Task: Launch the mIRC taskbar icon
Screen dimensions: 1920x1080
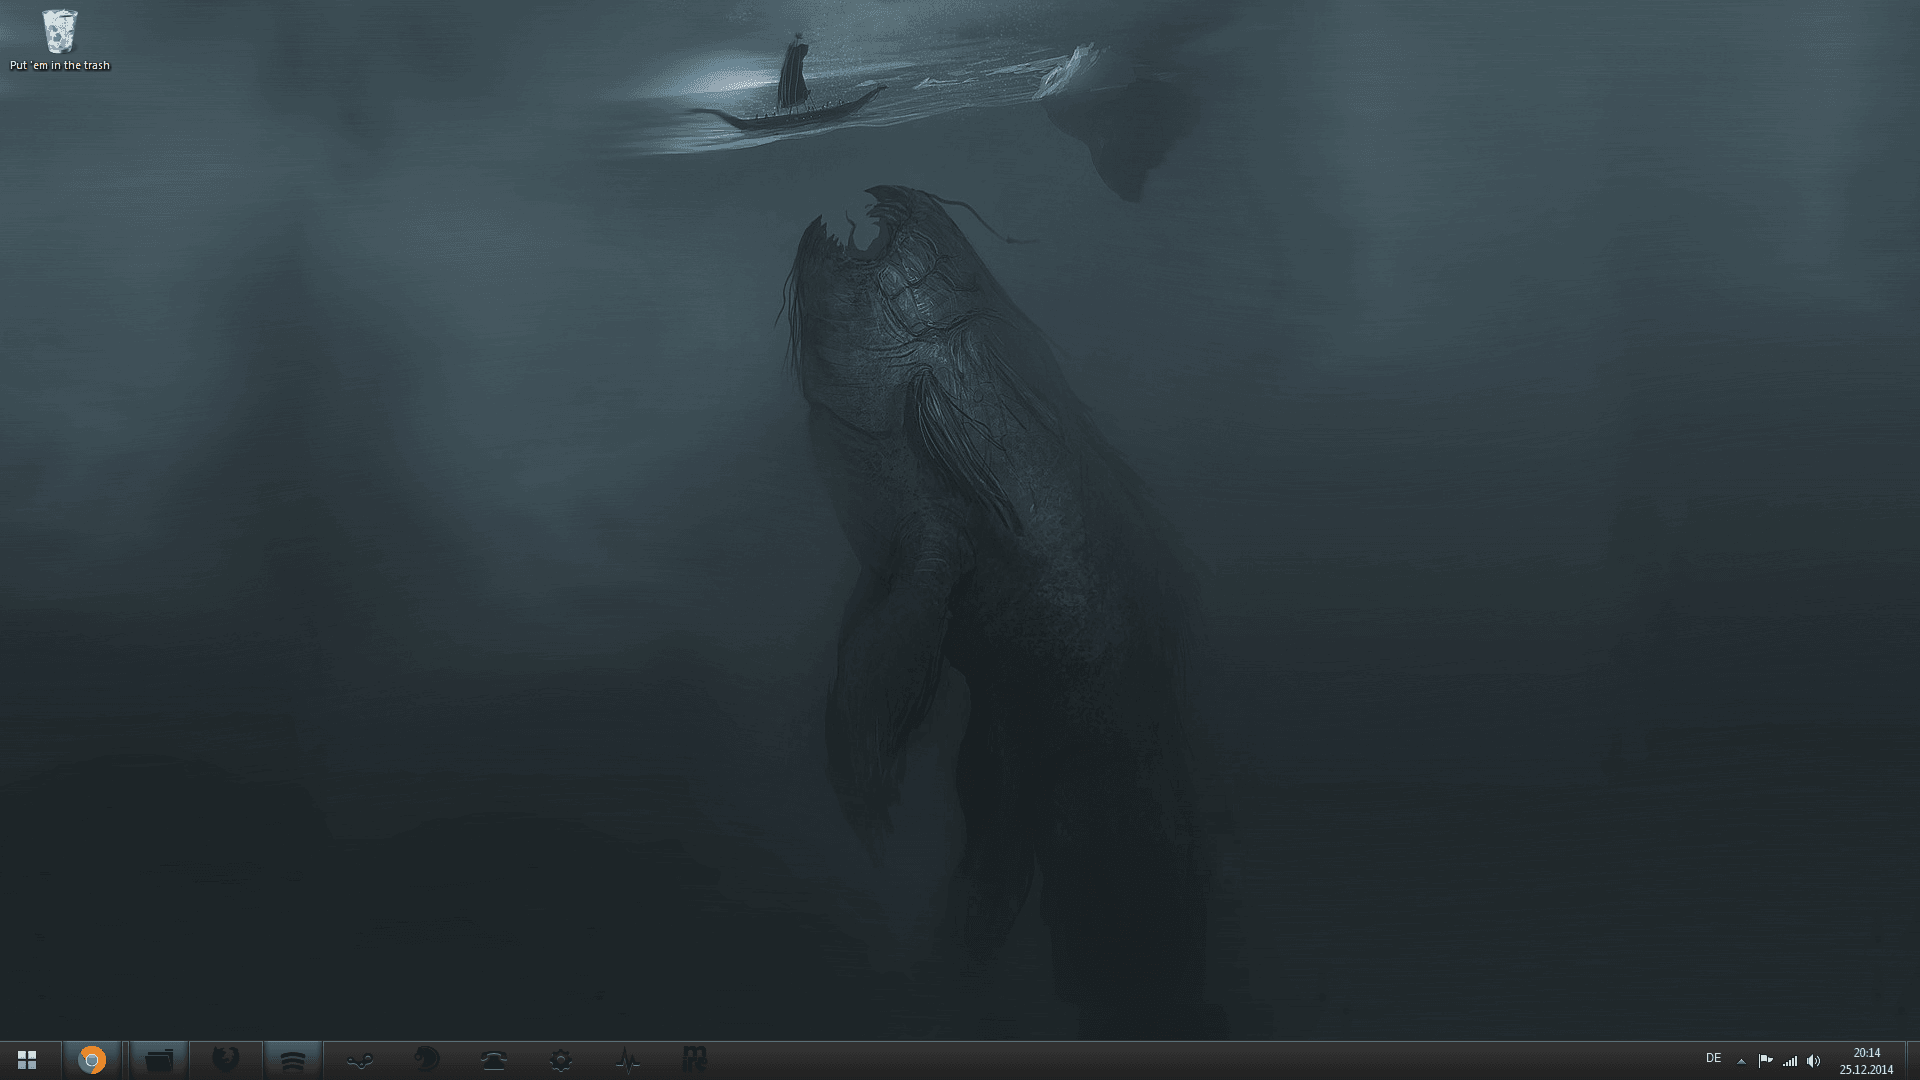Action: coord(695,1059)
